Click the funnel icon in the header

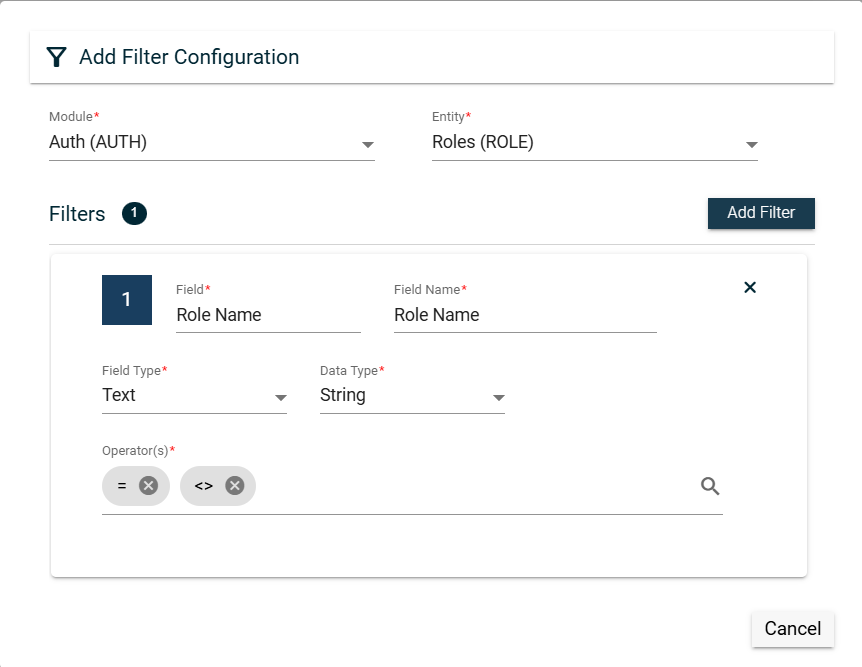56,57
